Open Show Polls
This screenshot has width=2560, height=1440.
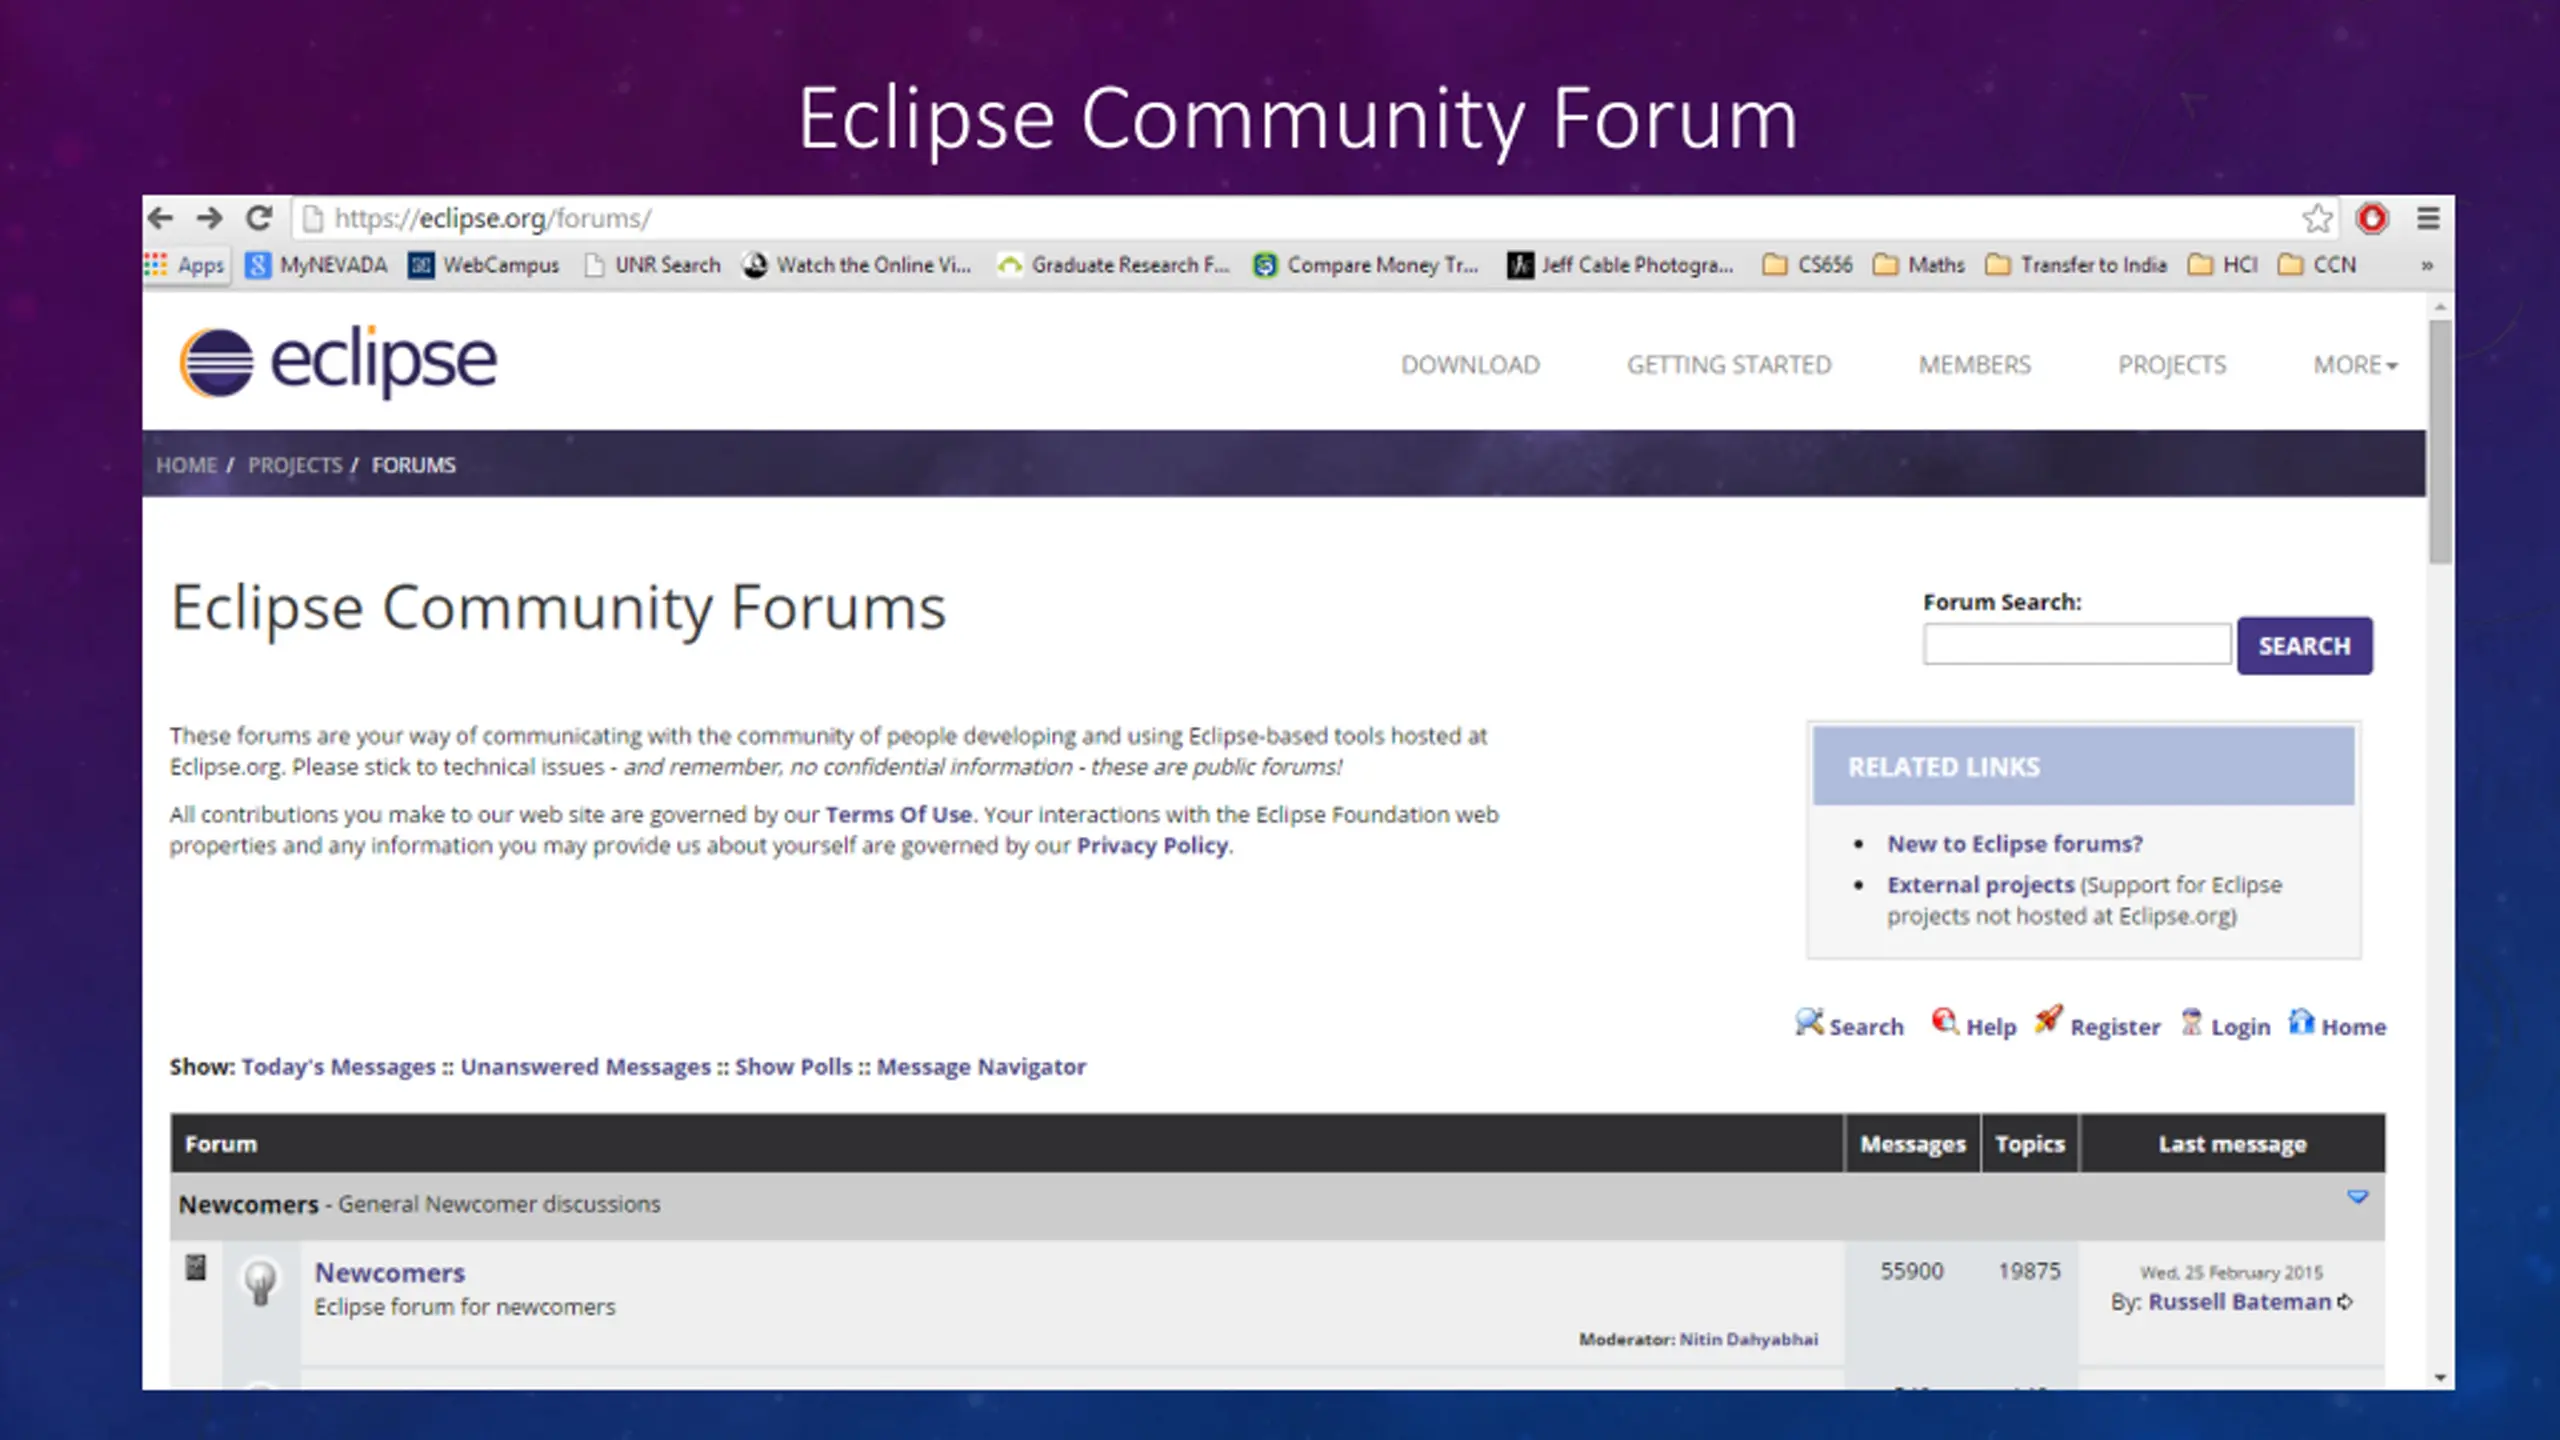[793, 1067]
